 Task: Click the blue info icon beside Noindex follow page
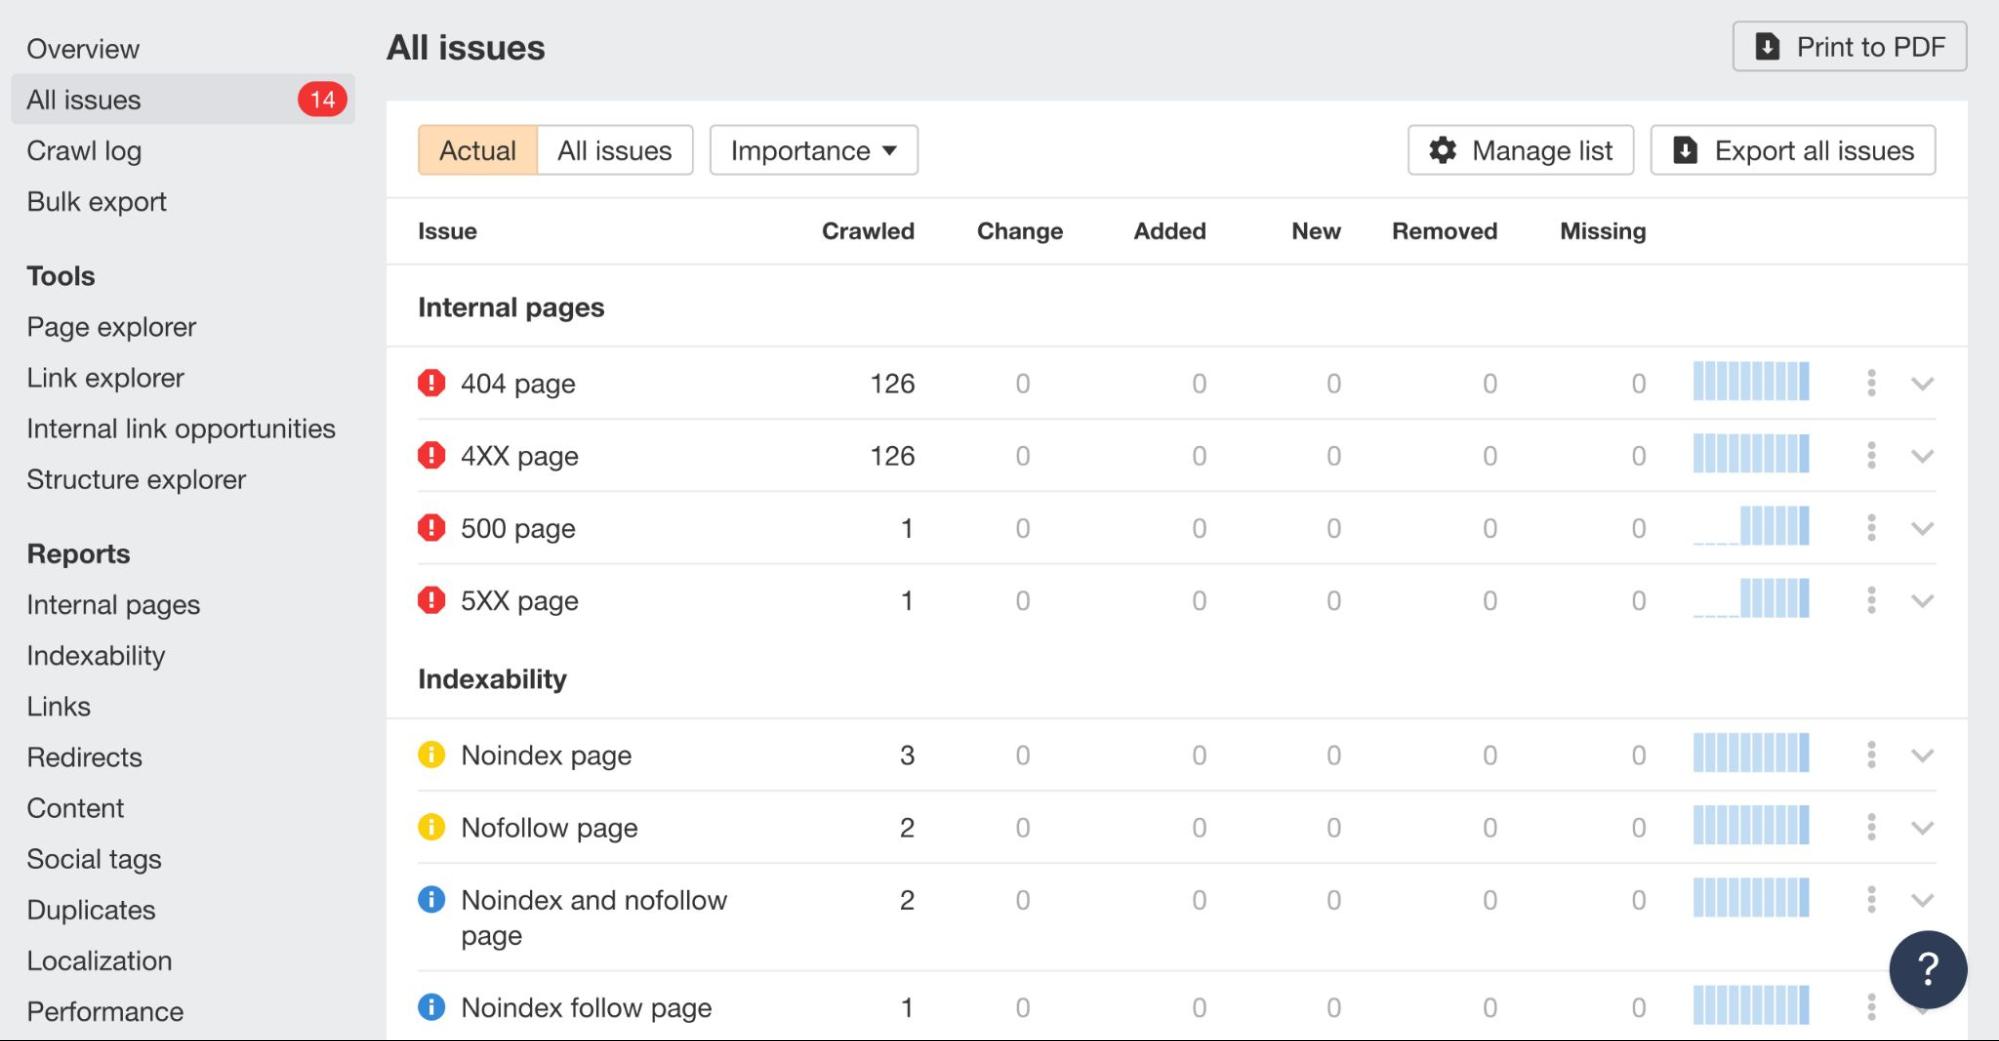pyautogui.click(x=431, y=1008)
